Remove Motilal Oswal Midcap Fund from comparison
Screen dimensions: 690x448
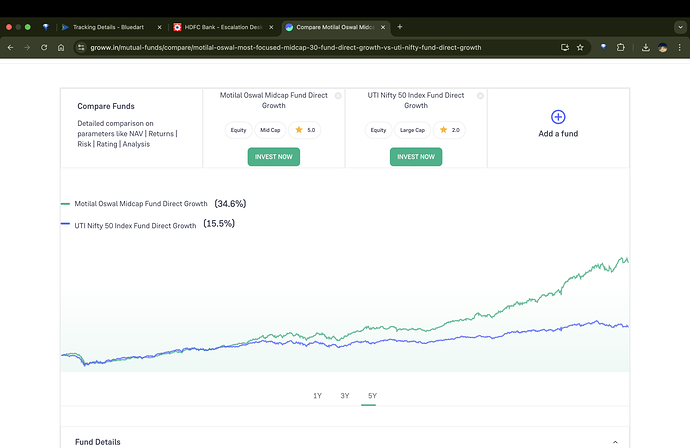tap(338, 96)
